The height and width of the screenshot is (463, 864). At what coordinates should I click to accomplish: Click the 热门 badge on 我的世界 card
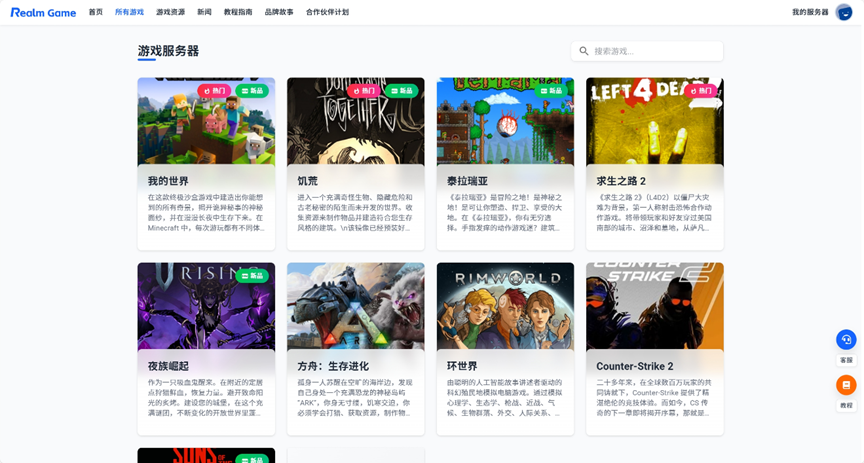coord(214,90)
